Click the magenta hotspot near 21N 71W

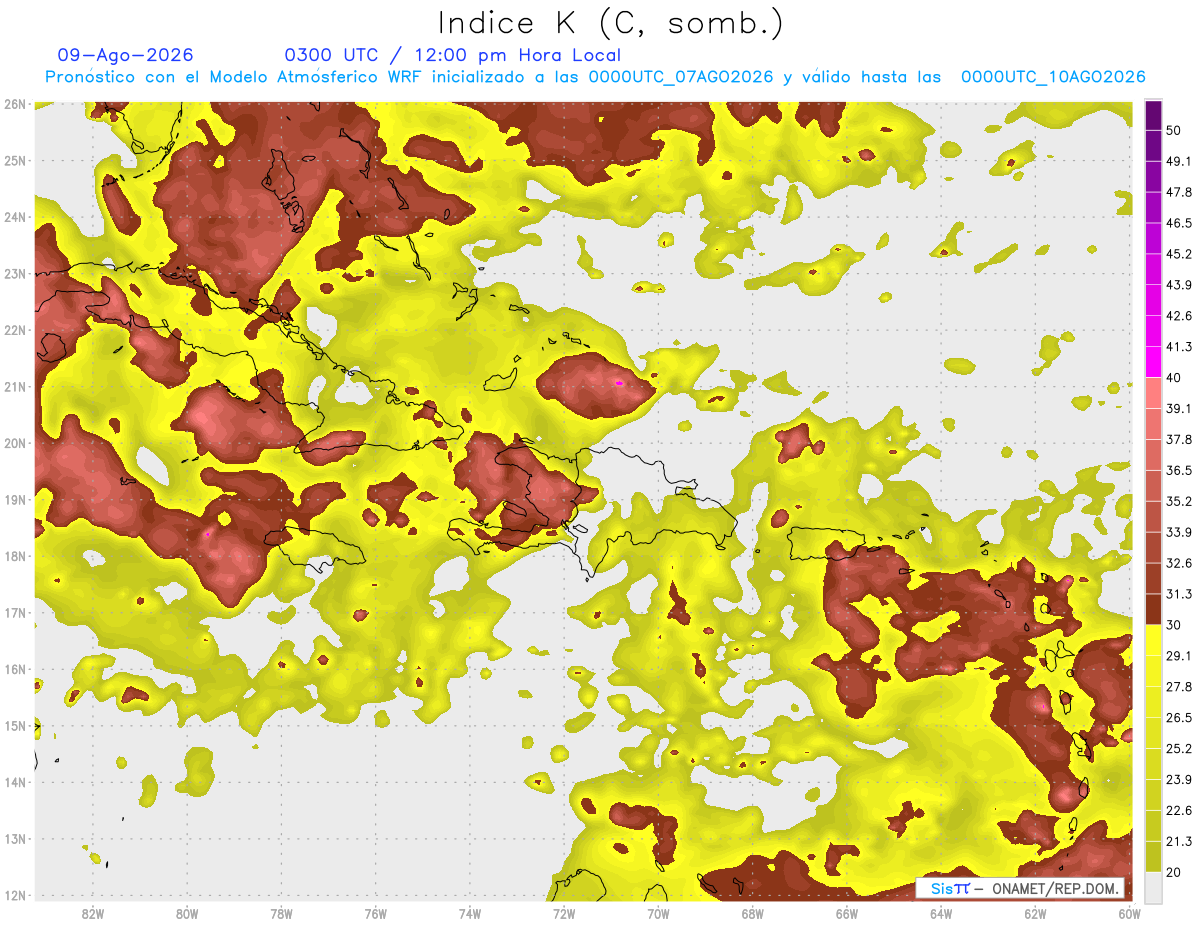click(620, 382)
